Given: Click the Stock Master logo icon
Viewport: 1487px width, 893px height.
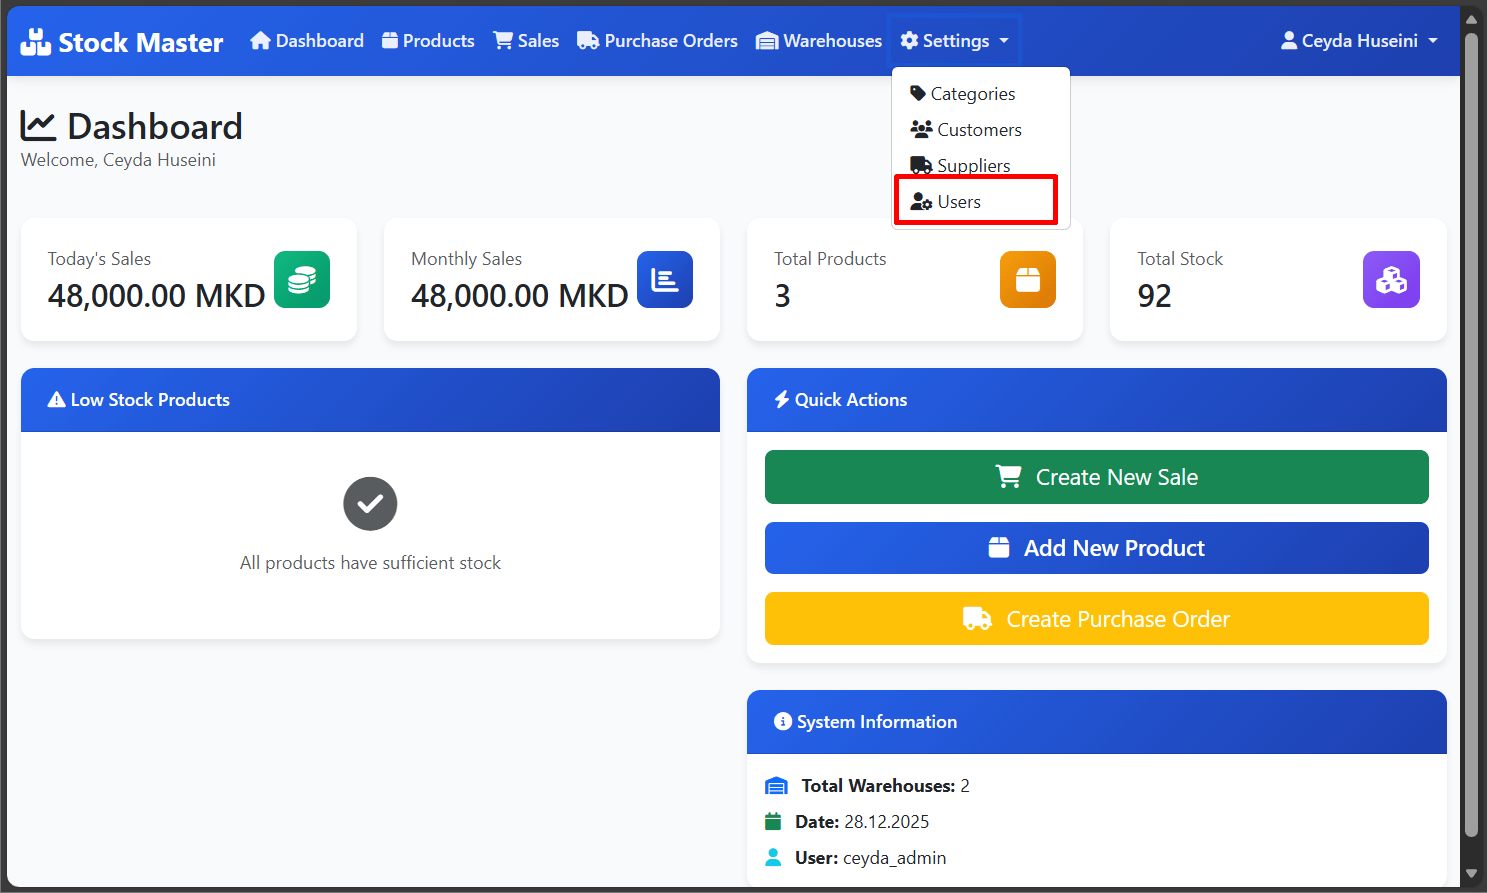Looking at the screenshot, I should click(x=35, y=42).
